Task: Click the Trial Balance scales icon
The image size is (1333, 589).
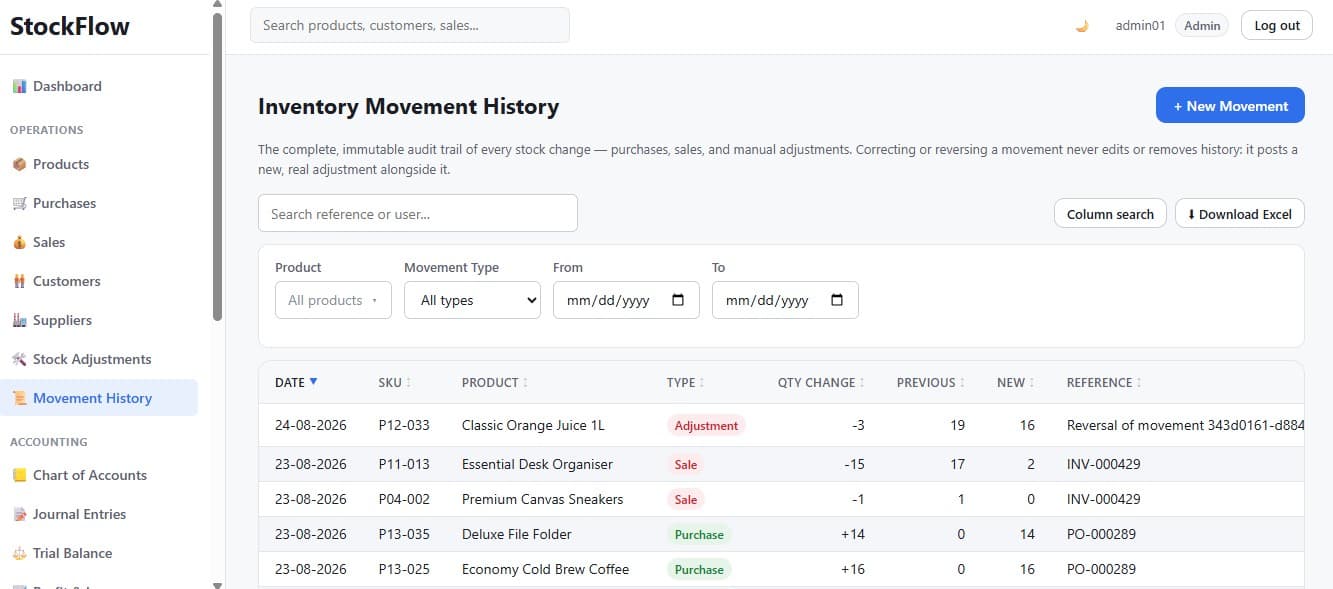Action: tap(19, 553)
